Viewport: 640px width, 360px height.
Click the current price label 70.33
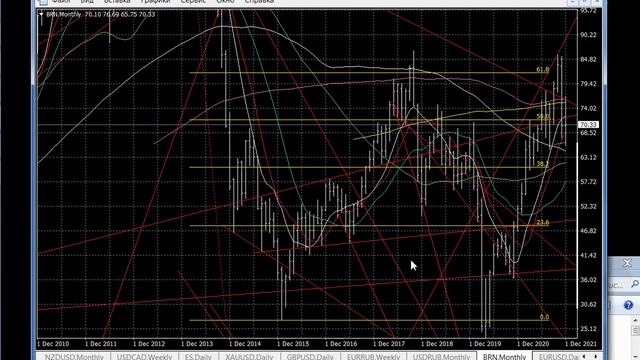pos(588,124)
